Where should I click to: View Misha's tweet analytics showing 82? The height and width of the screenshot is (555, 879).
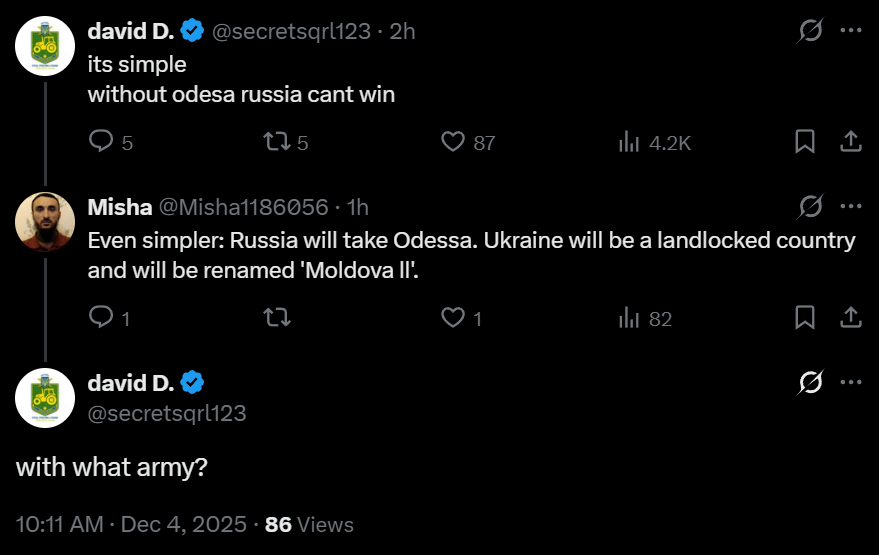[645, 318]
